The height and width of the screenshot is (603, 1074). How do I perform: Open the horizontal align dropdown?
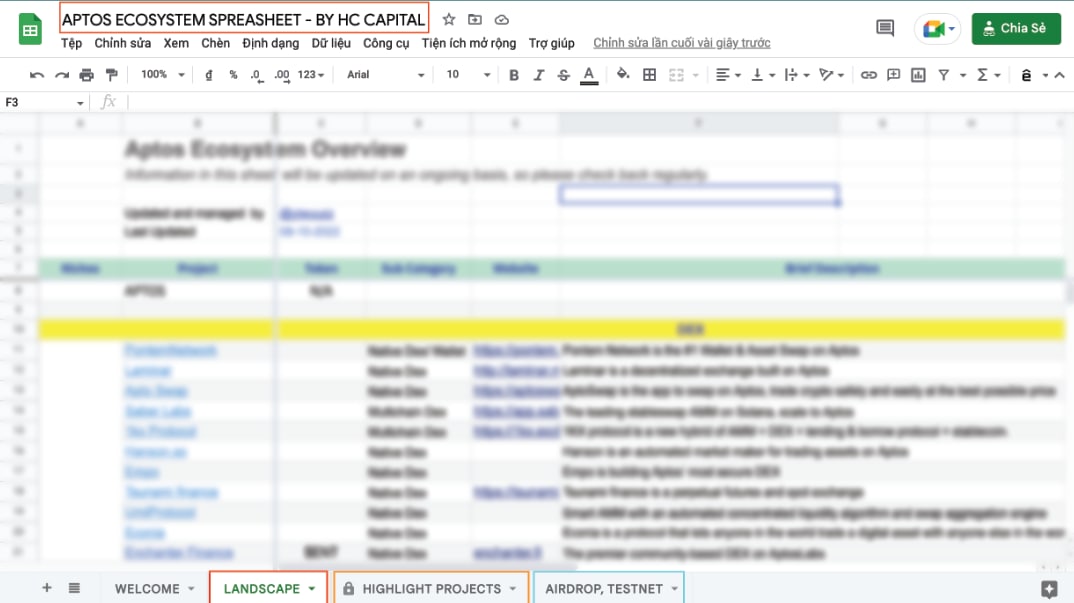pyautogui.click(x=728, y=75)
